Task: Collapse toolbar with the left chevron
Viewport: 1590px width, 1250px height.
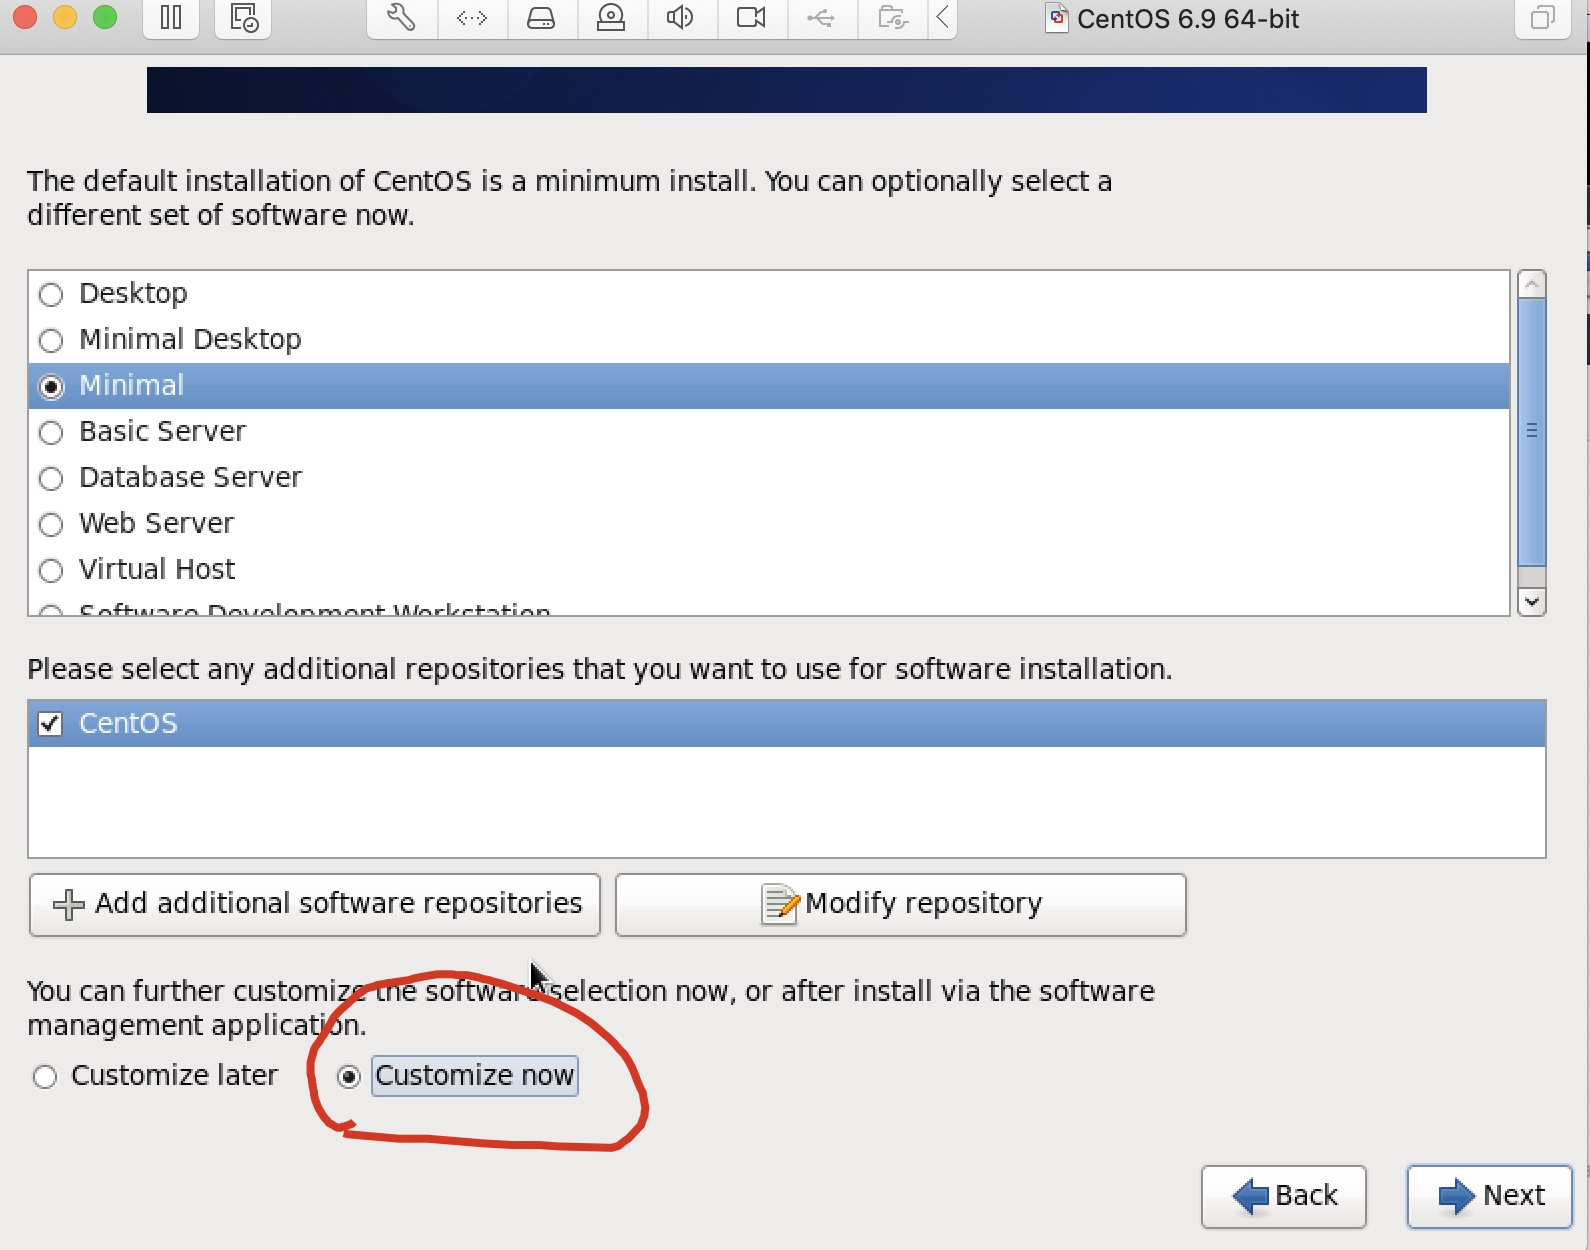Action: (x=942, y=18)
